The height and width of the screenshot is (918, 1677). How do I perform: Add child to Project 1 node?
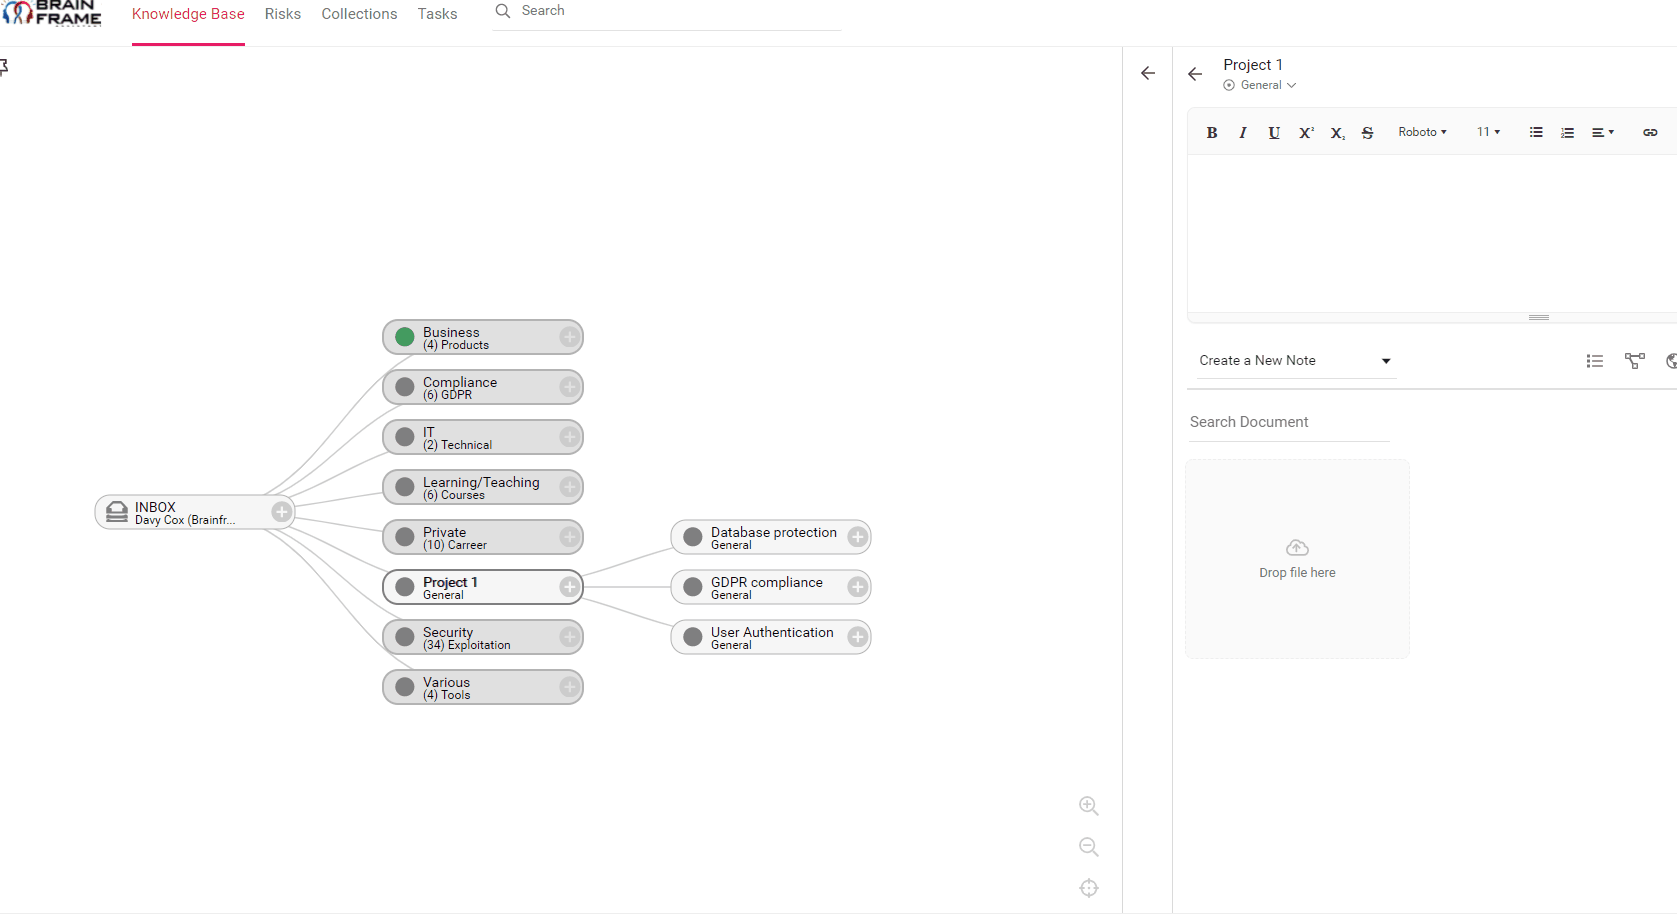[x=569, y=587]
